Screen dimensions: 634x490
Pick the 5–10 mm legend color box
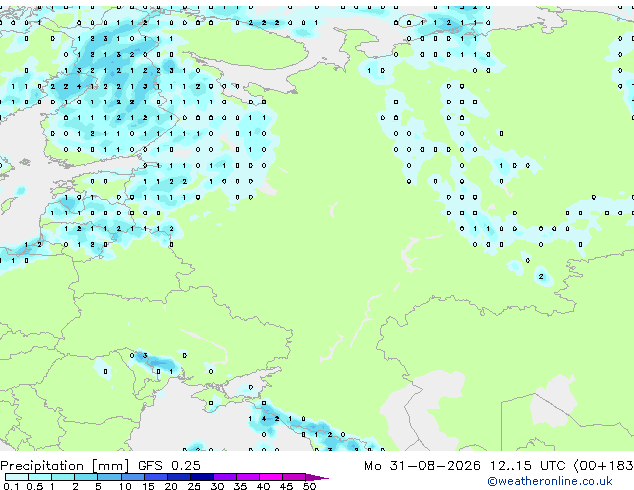[109, 477]
